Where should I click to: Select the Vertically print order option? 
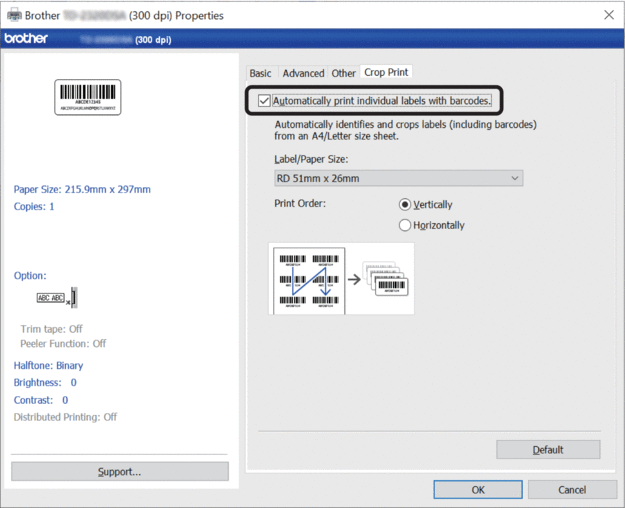[x=406, y=204]
